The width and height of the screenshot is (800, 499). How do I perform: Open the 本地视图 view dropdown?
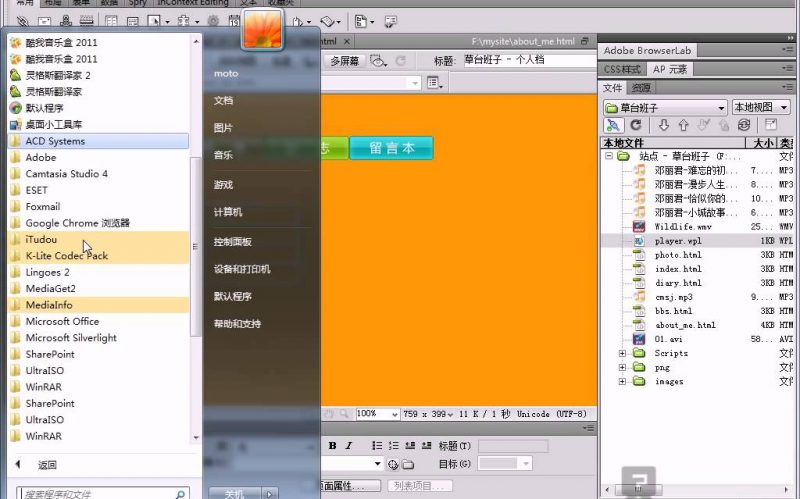(x=762, y=107)
